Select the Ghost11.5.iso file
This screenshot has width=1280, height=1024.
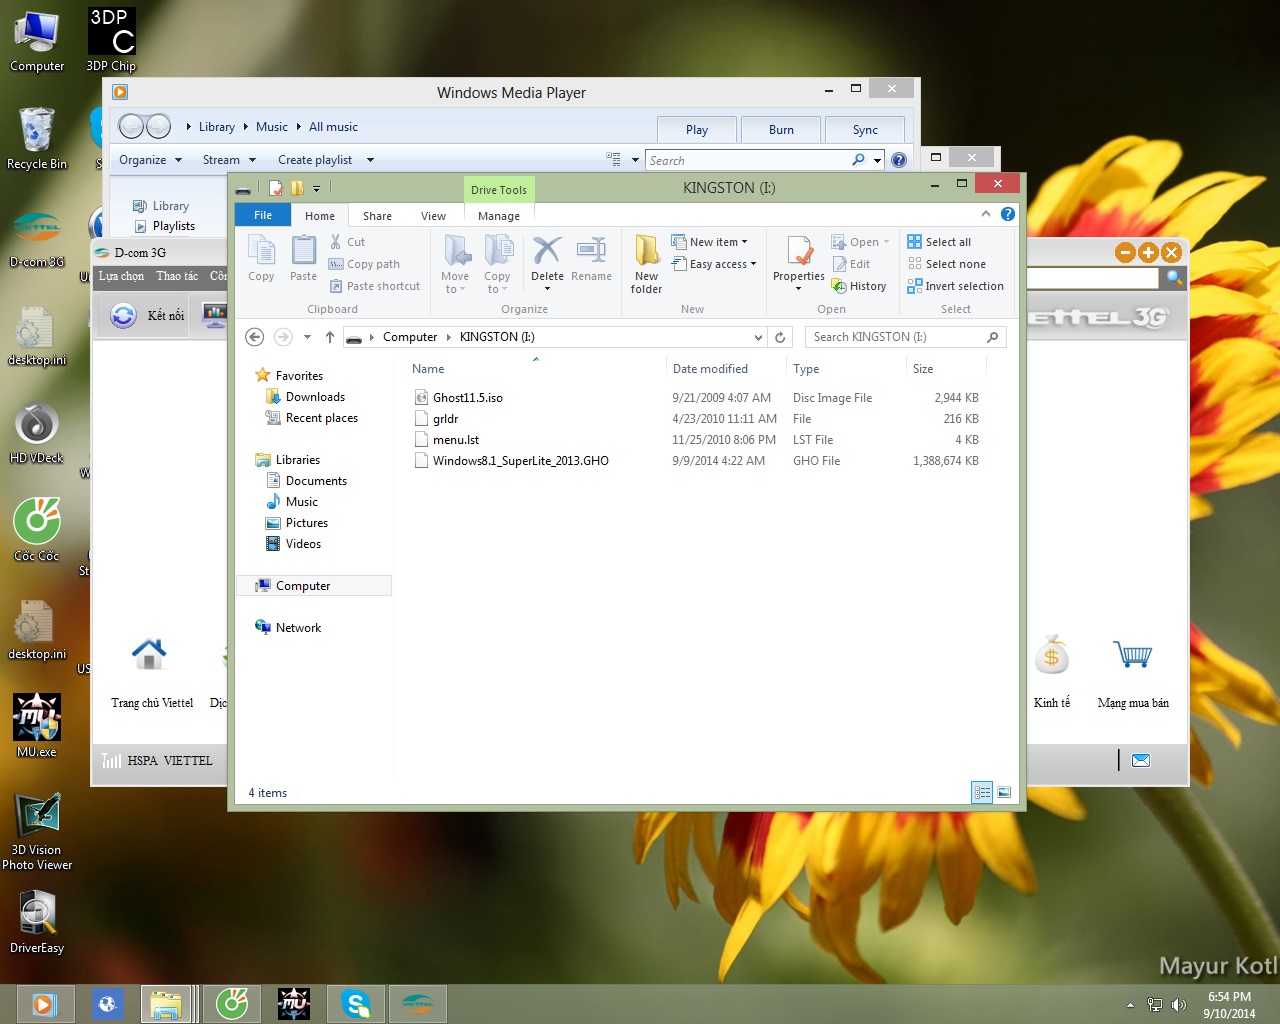click(468, 398)
